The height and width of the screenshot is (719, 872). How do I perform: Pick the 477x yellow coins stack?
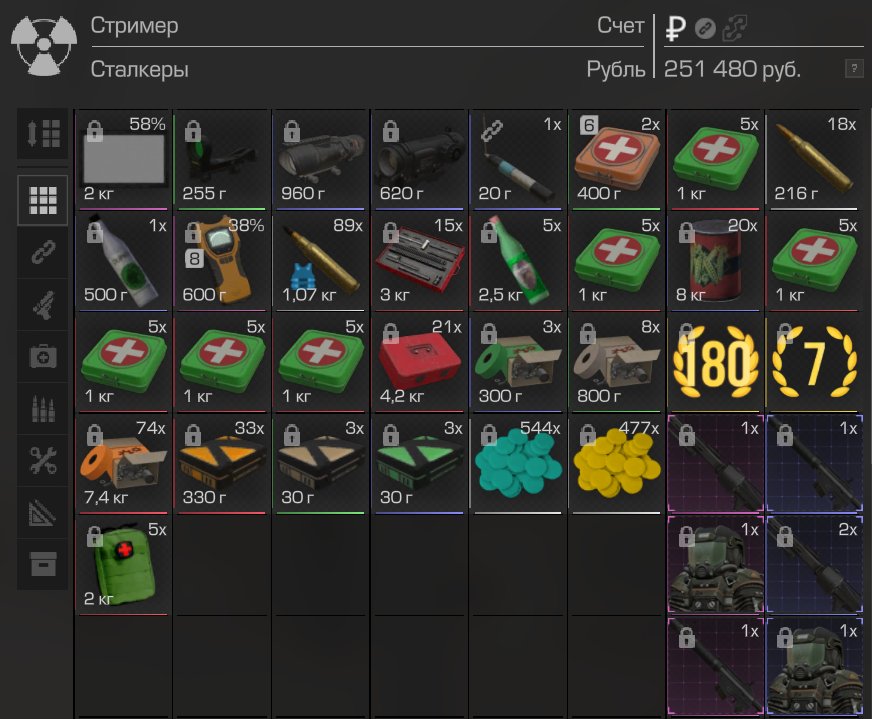coord(617,464)
